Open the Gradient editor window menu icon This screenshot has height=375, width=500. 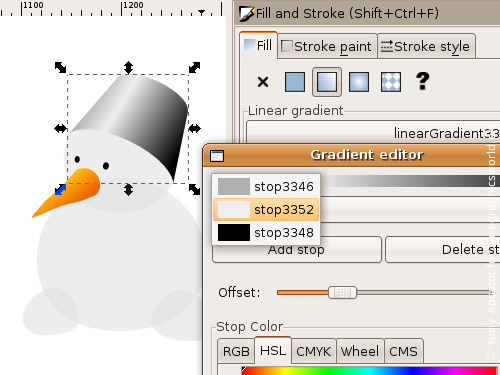[x=217, y=156]
